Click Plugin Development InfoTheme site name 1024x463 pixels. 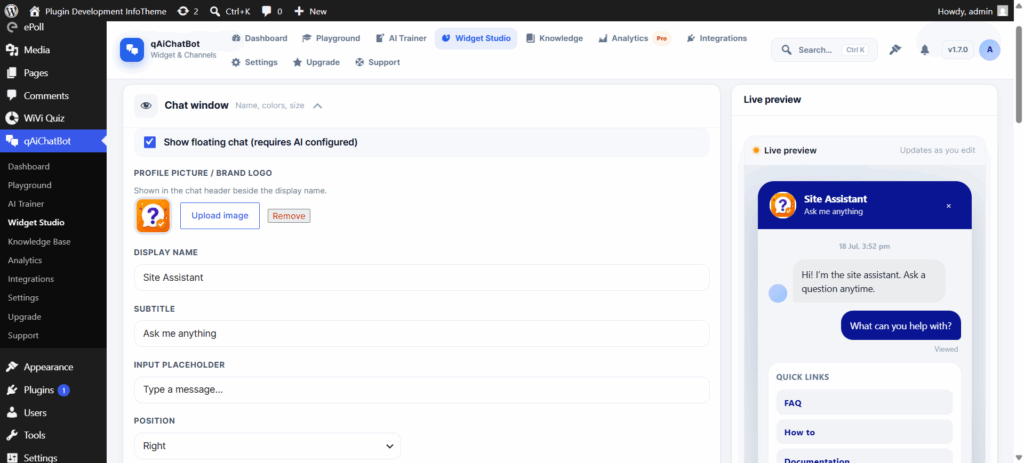(98, 11)
